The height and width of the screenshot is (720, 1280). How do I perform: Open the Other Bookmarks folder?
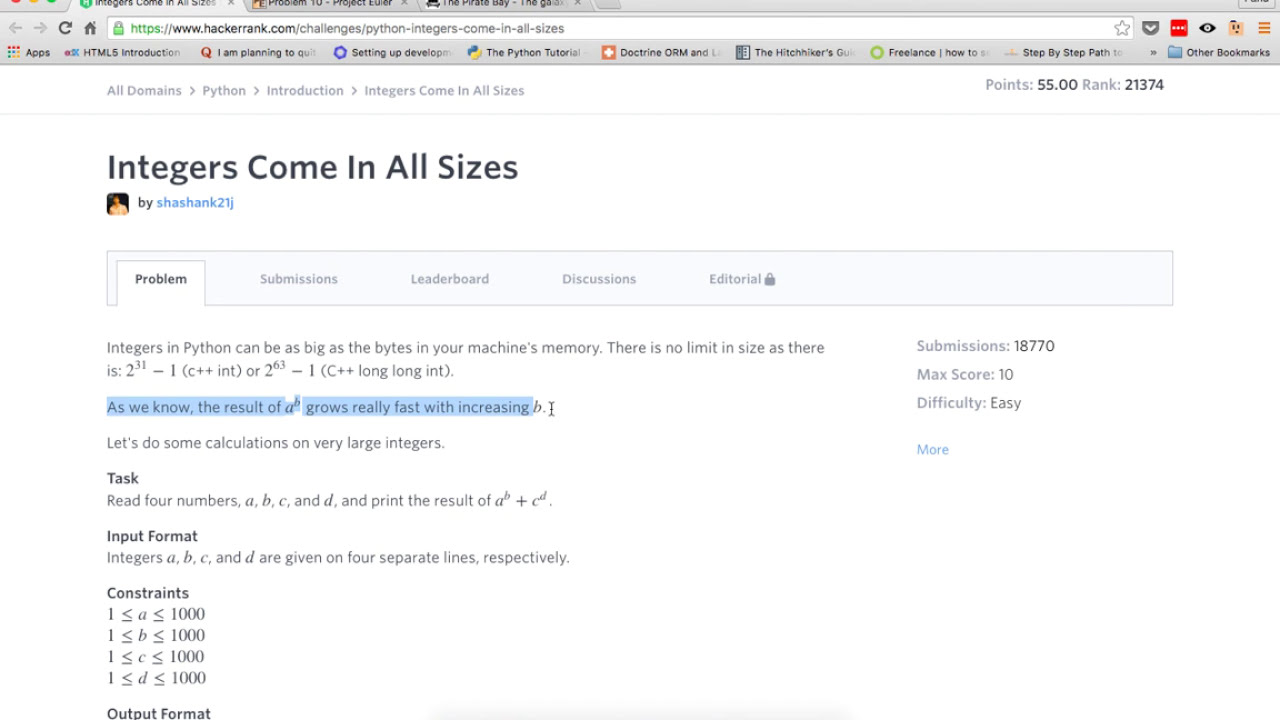1218,52
